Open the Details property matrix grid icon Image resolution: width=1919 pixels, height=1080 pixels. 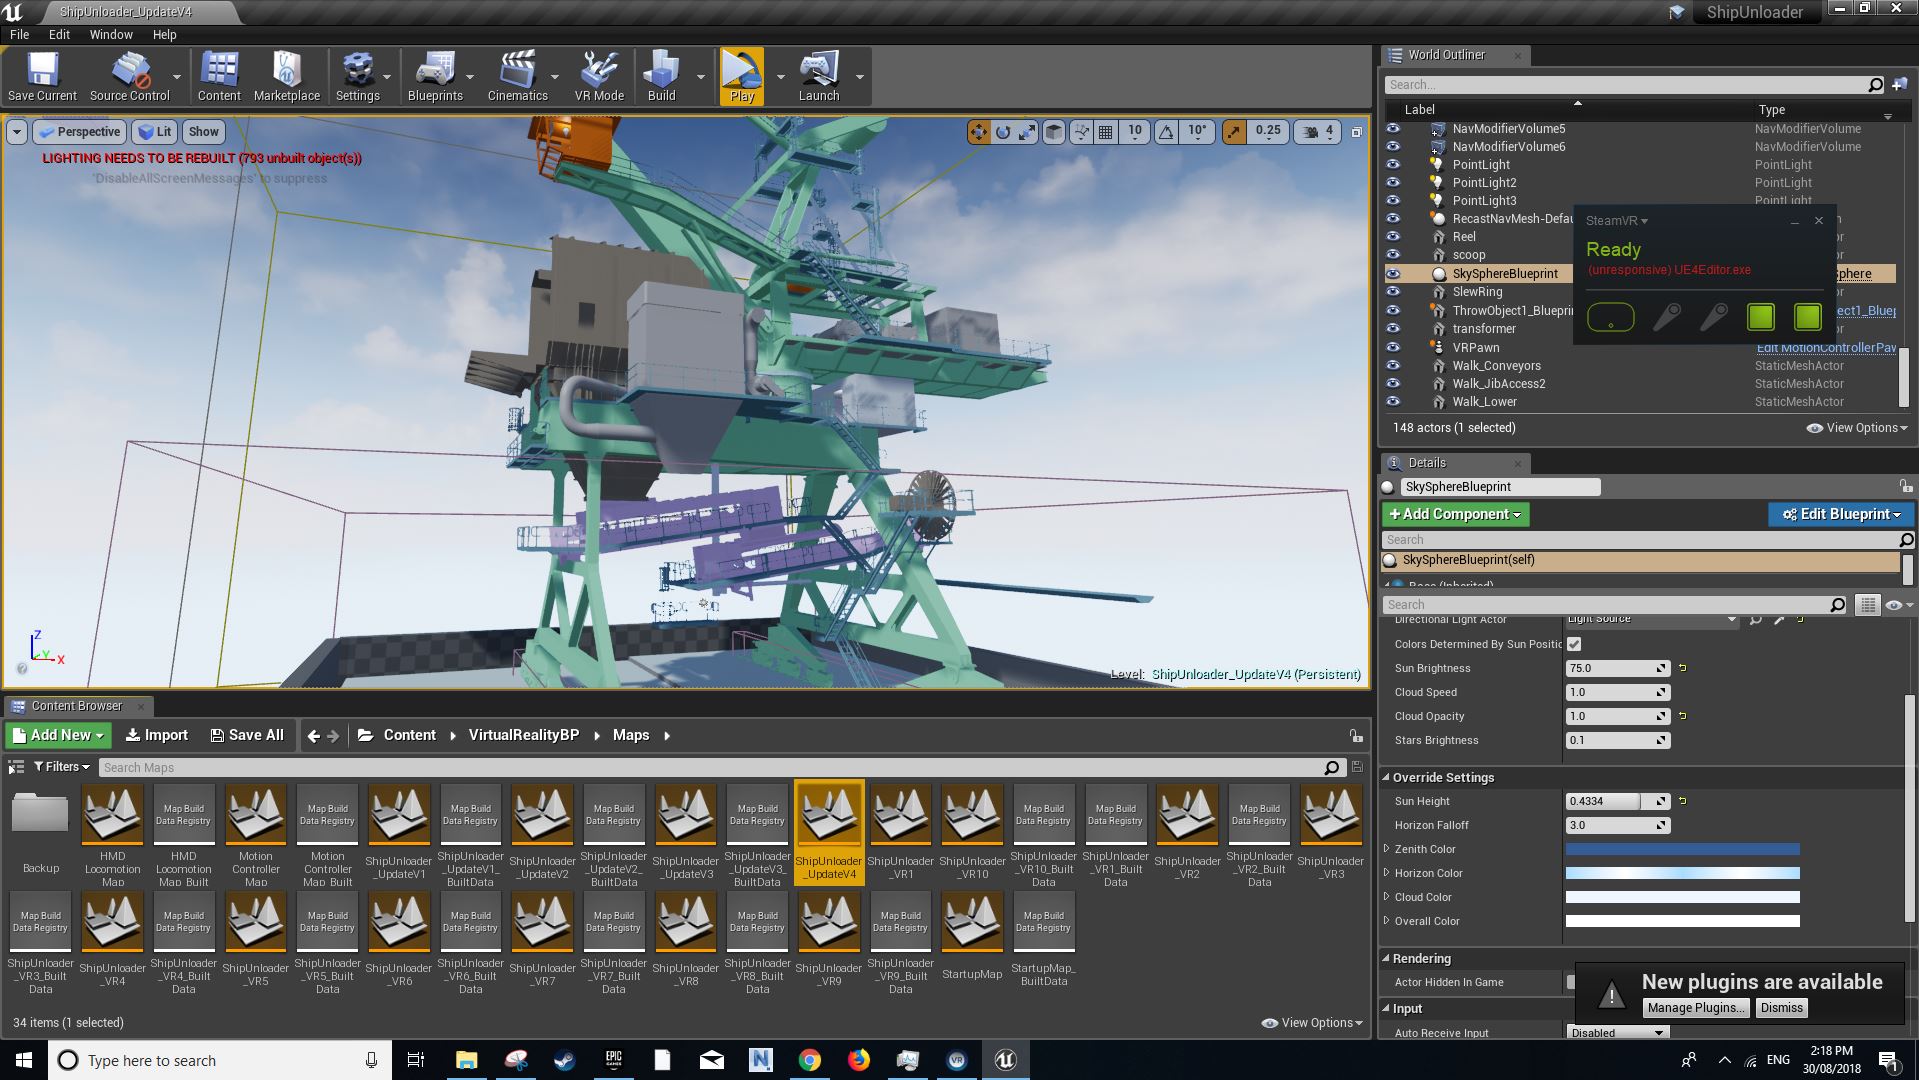(x=1867, y=605)
